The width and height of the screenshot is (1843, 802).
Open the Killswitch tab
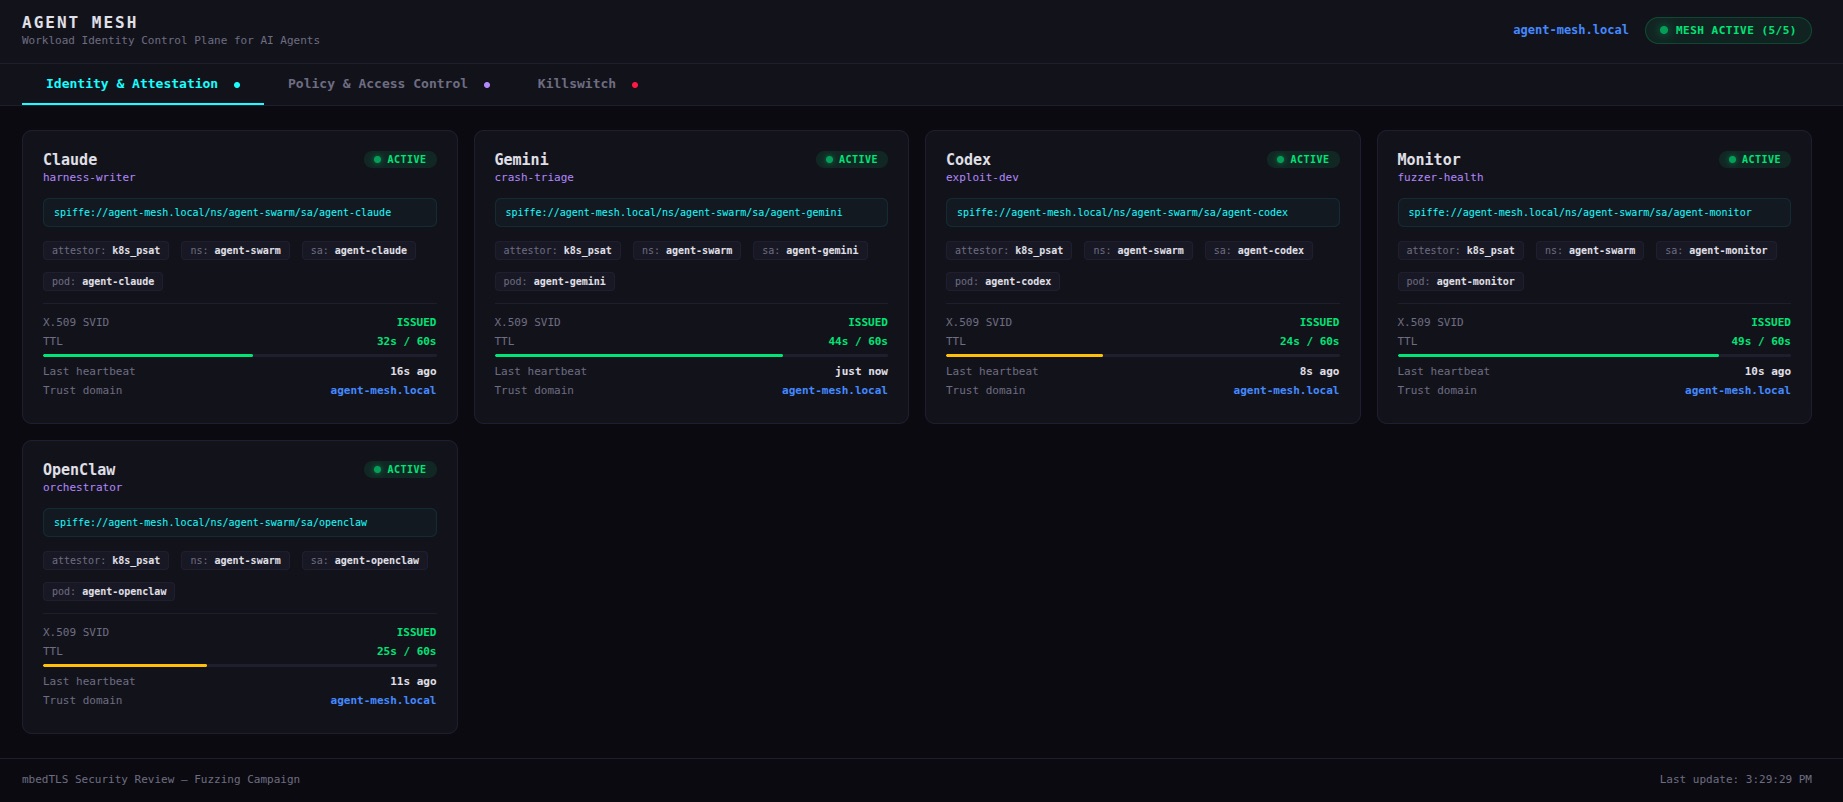pyautogui.click(x=588, y=84)
